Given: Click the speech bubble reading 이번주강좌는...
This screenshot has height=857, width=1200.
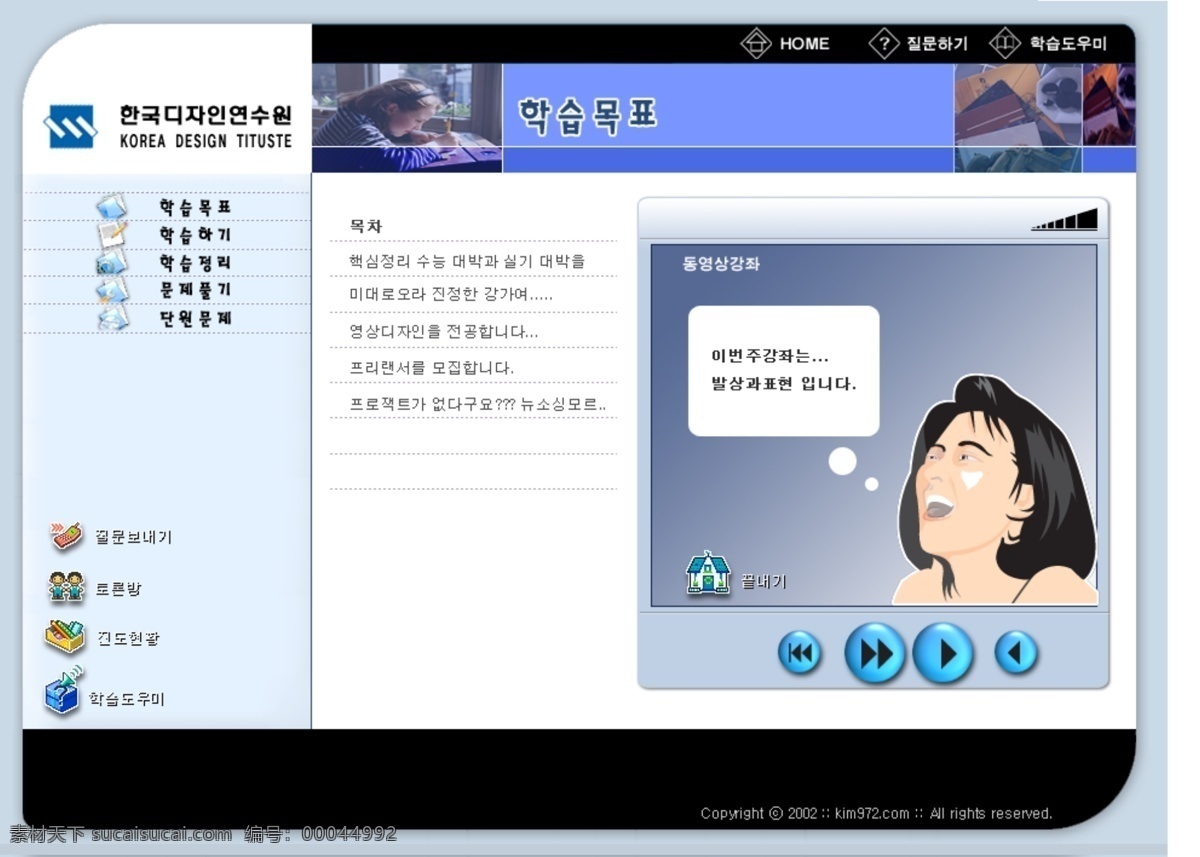Looking at the screenshot, I should (x=784, y=371).
